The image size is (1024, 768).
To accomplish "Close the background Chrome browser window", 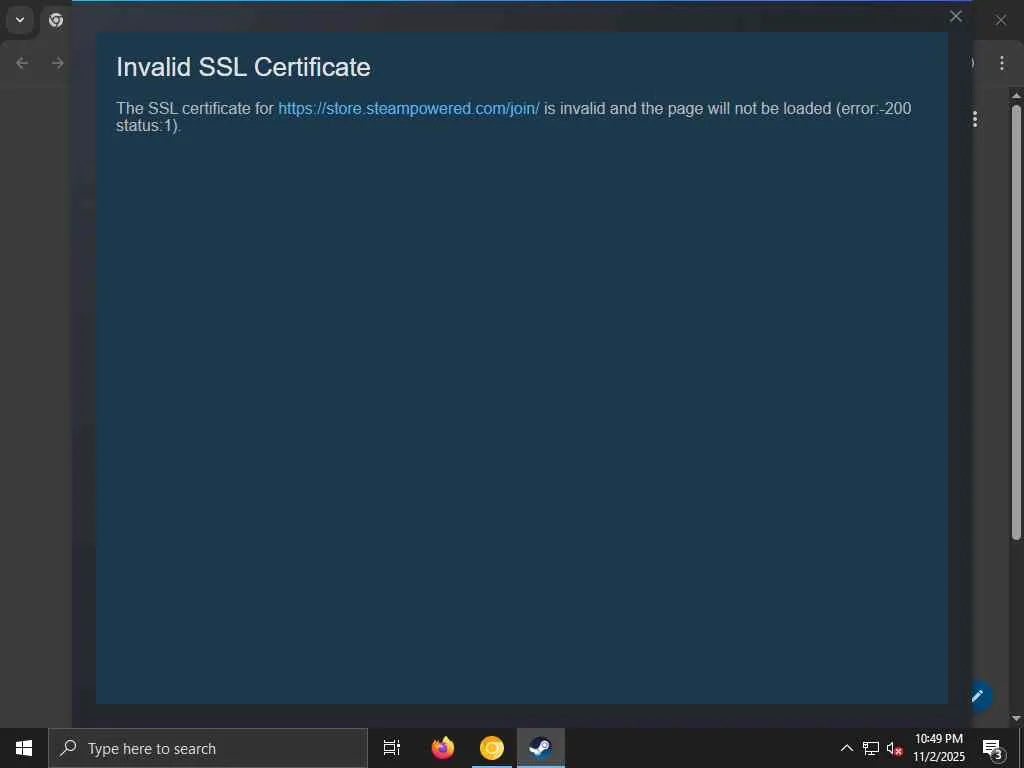I will click(1000, 20).
